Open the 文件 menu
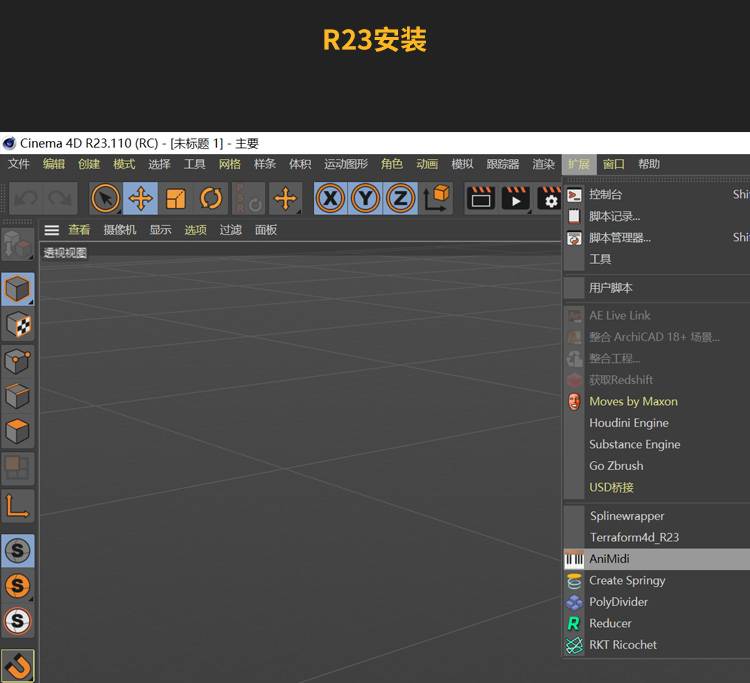Viewport: 750px width, 683px height. click(19, 164)
